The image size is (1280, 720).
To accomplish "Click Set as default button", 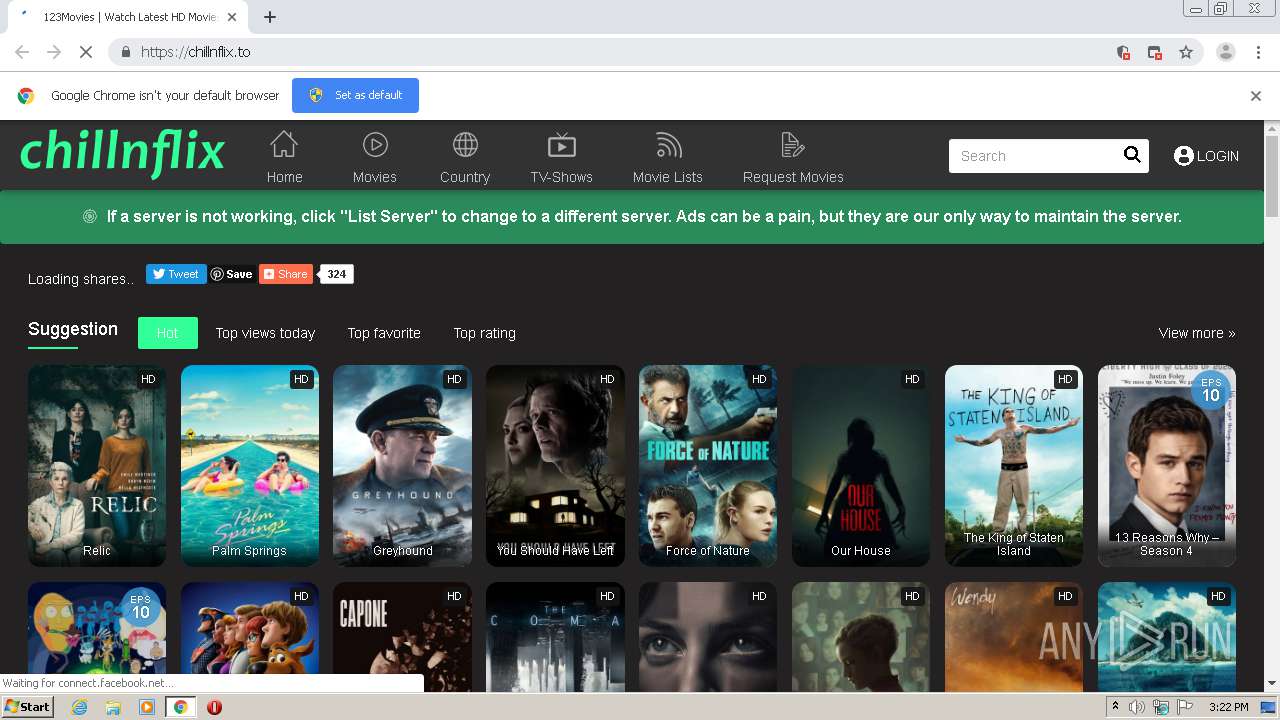I will pyautogui.click(x=355, y=95).
